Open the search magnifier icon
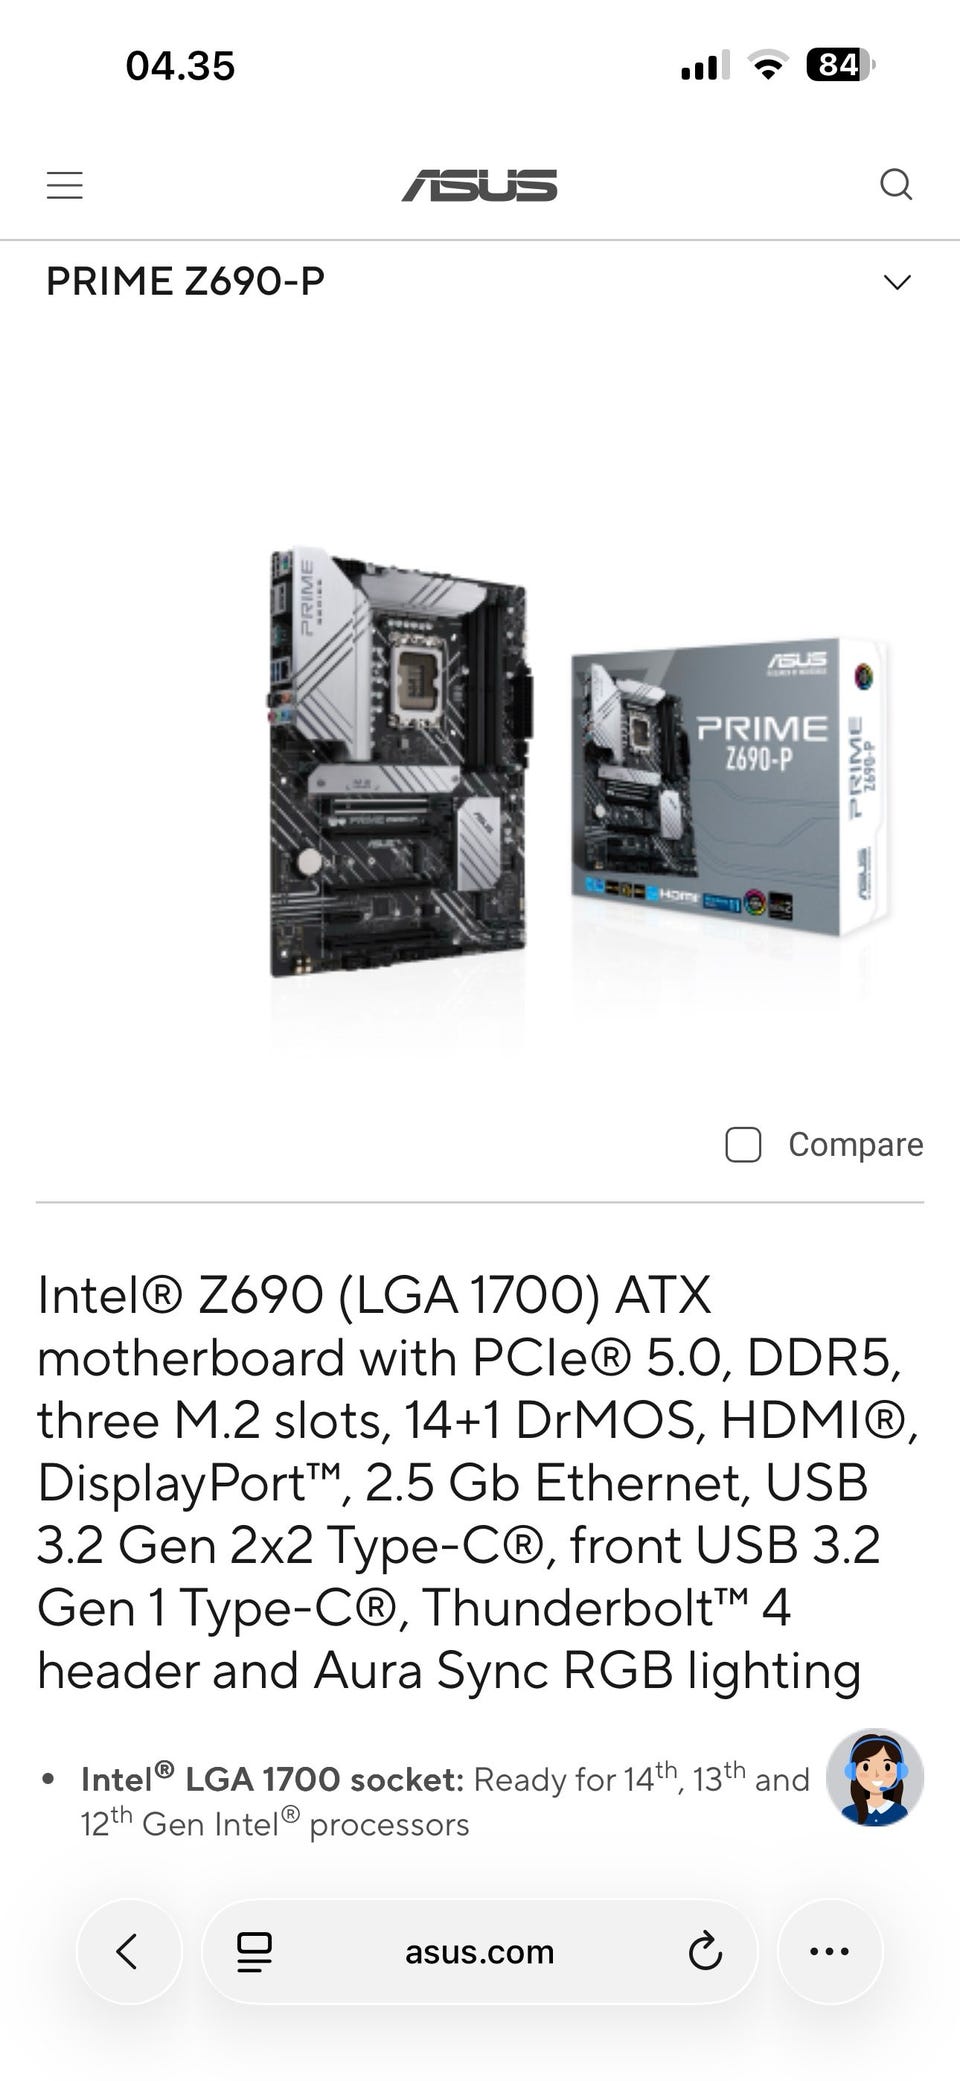The width and height of the screenshot is (960, 2081). pyautogui.click(x=896, y=185)
